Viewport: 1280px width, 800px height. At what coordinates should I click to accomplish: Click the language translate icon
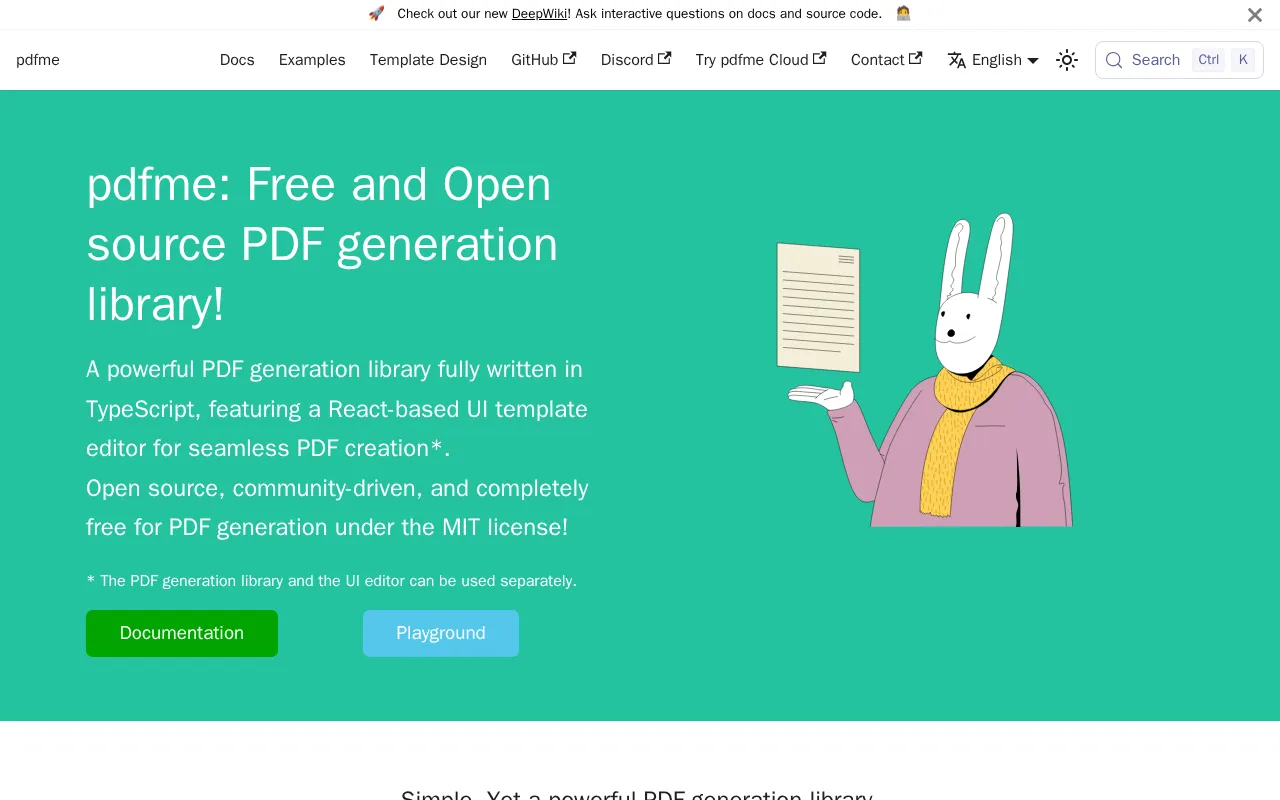point(957,60)
